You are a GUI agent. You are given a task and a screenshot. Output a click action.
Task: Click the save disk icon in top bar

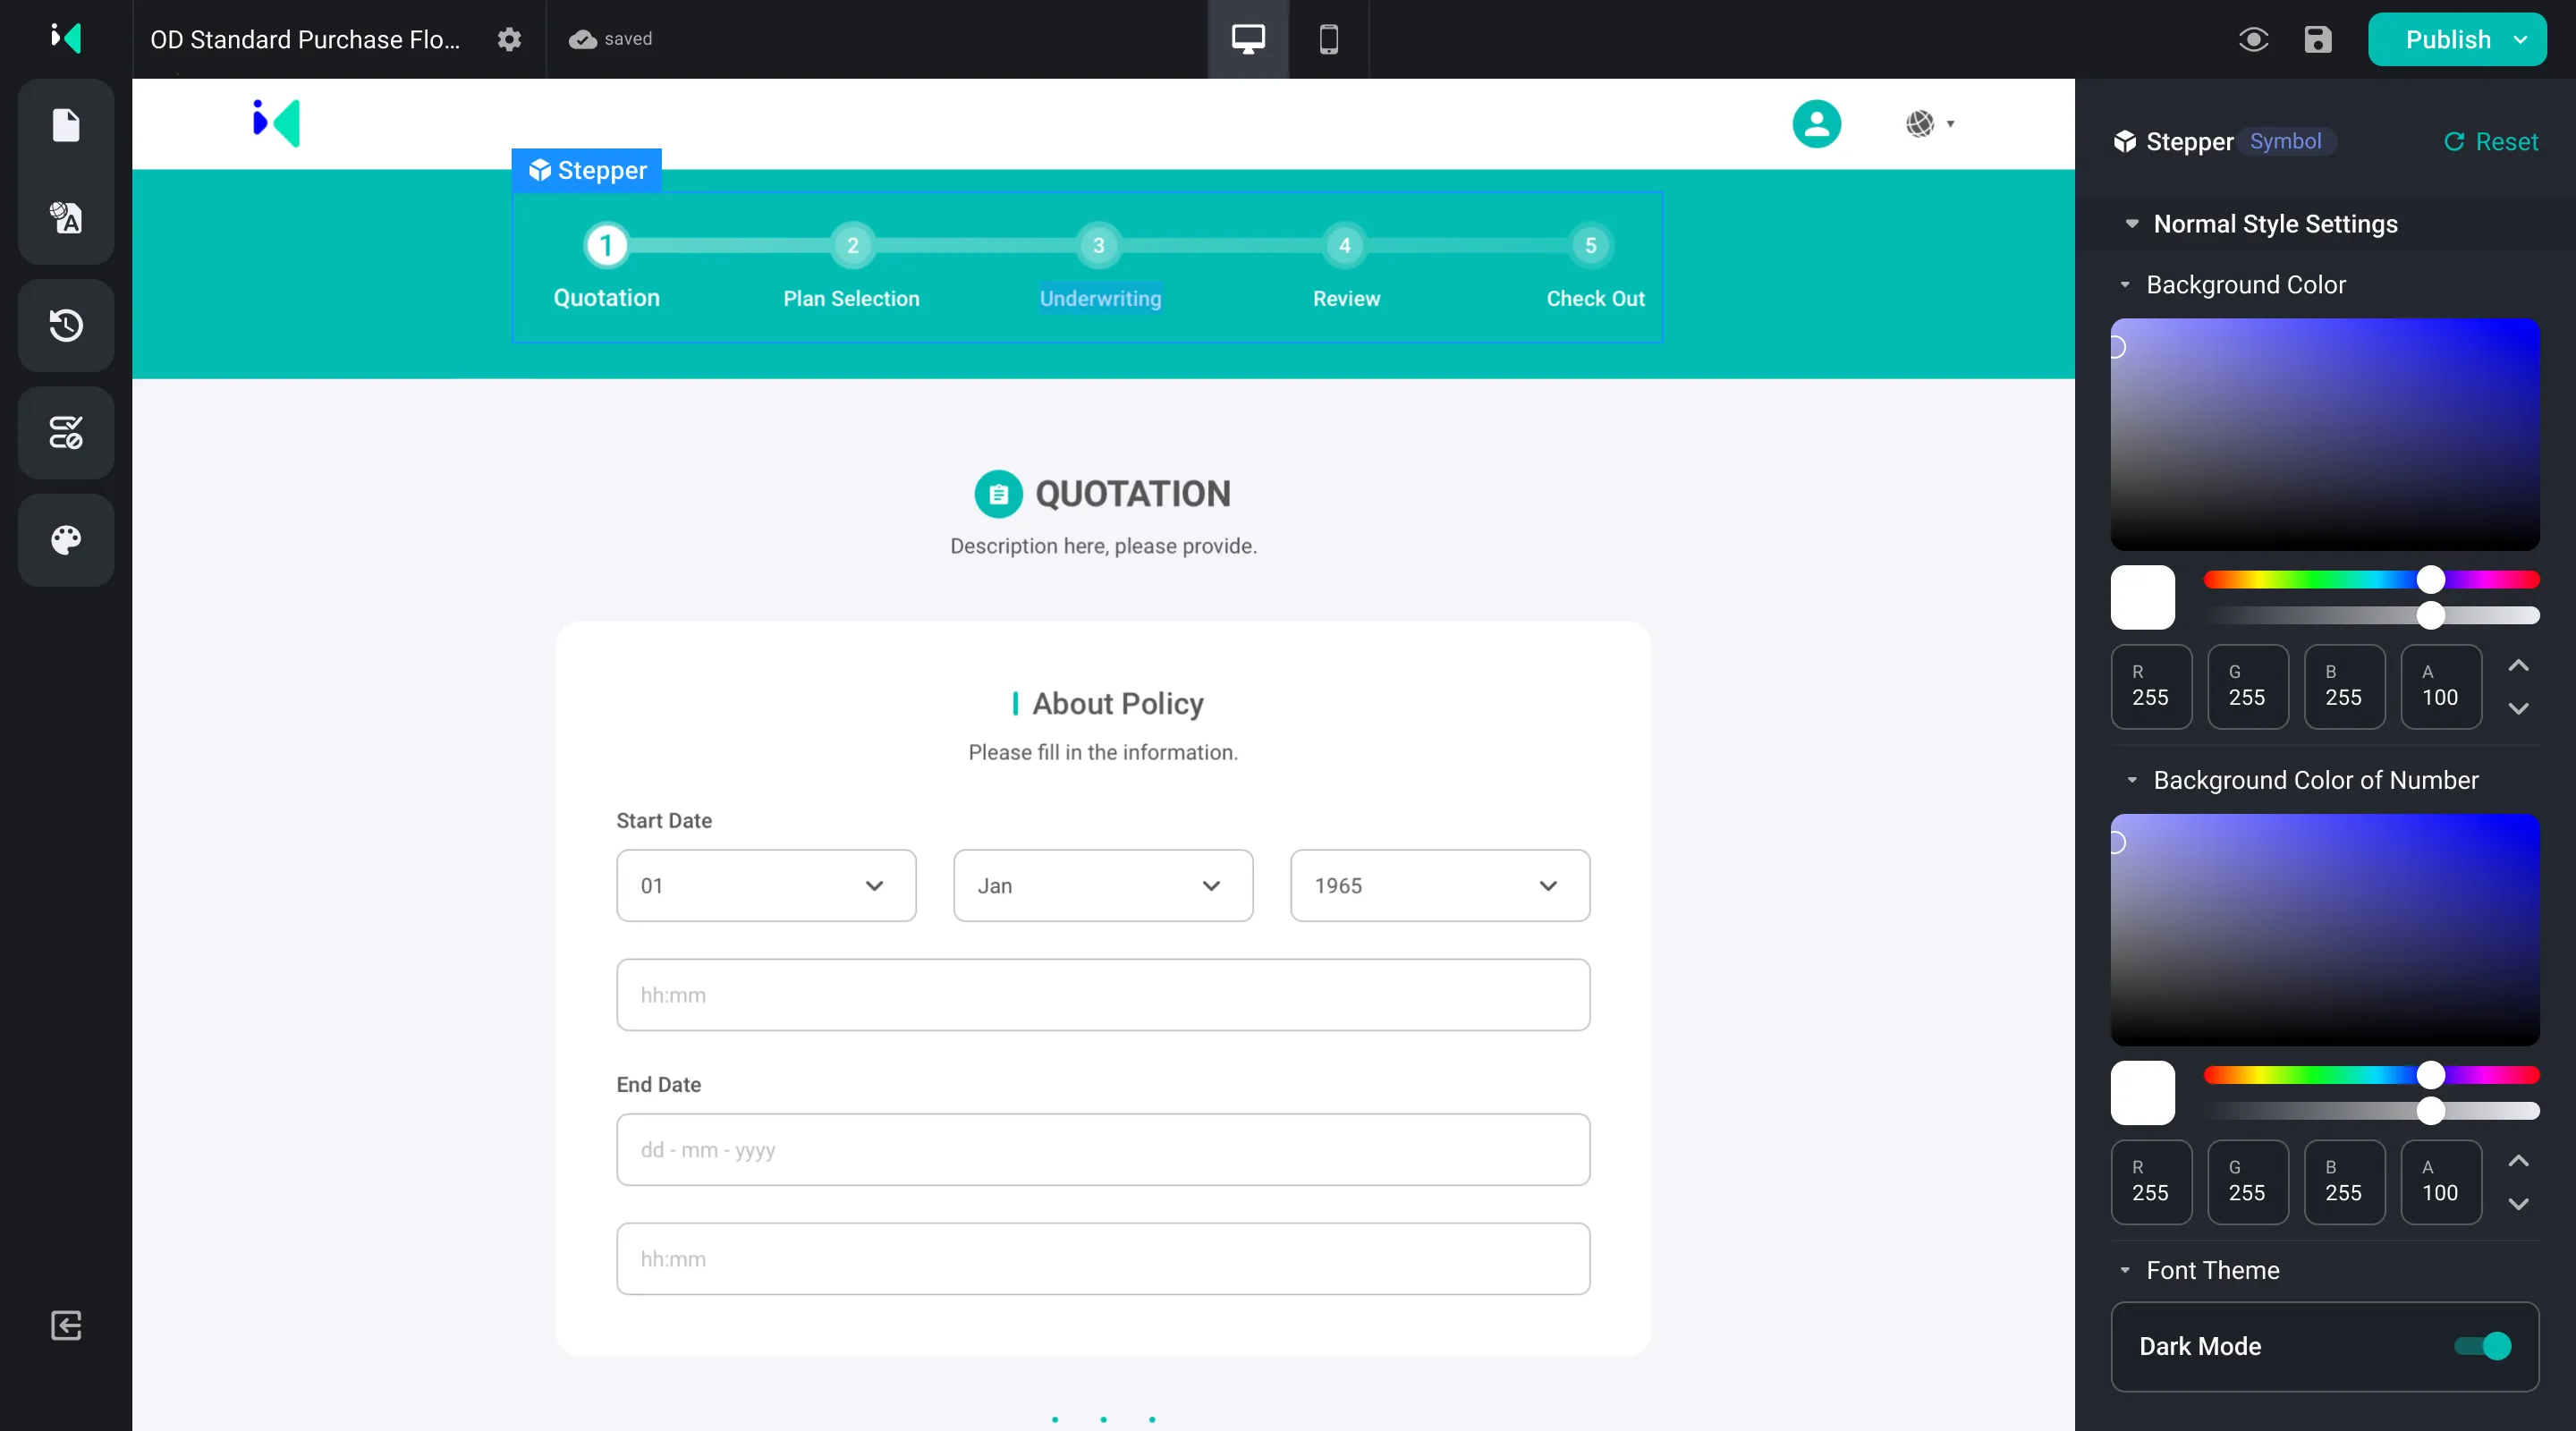tap(2317, 39)
